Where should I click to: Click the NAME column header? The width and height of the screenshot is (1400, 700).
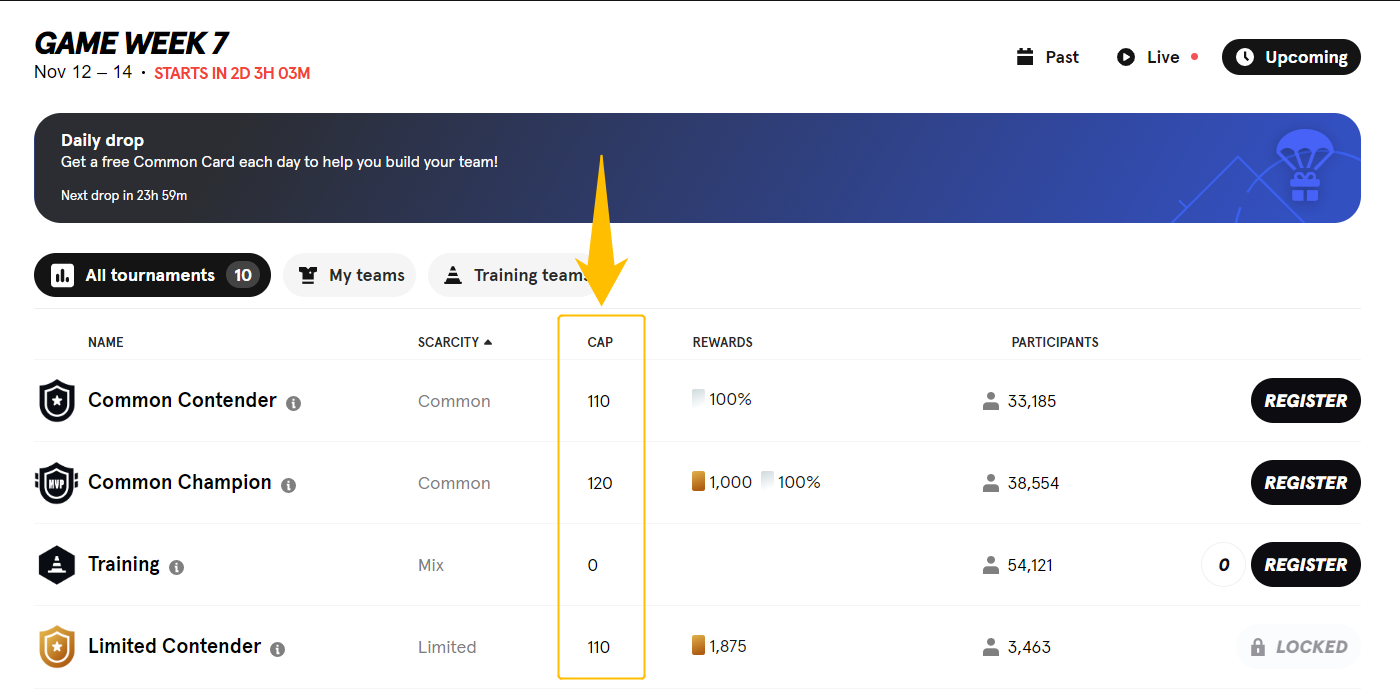pyautogui.click(x=106, y=342)
